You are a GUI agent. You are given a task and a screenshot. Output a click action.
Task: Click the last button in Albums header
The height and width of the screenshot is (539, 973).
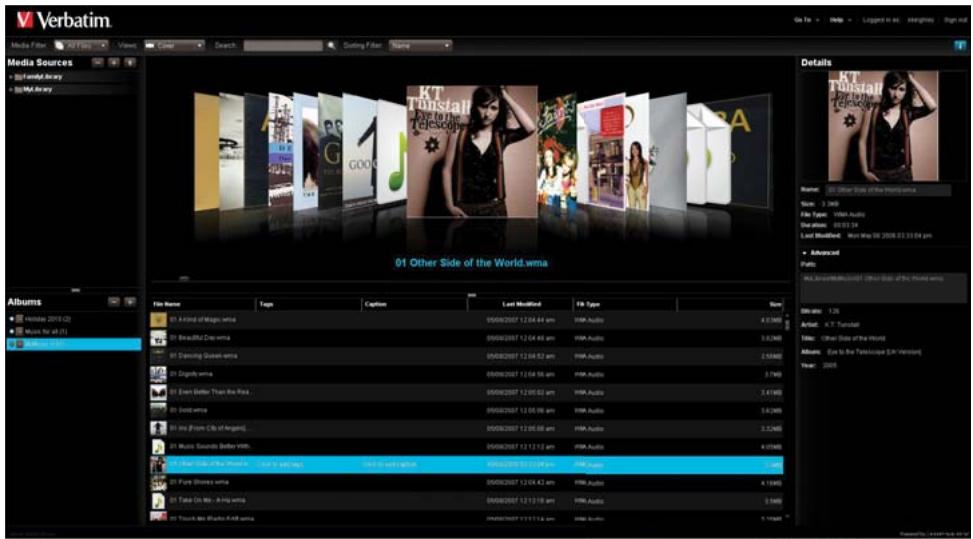pos(130,301)
